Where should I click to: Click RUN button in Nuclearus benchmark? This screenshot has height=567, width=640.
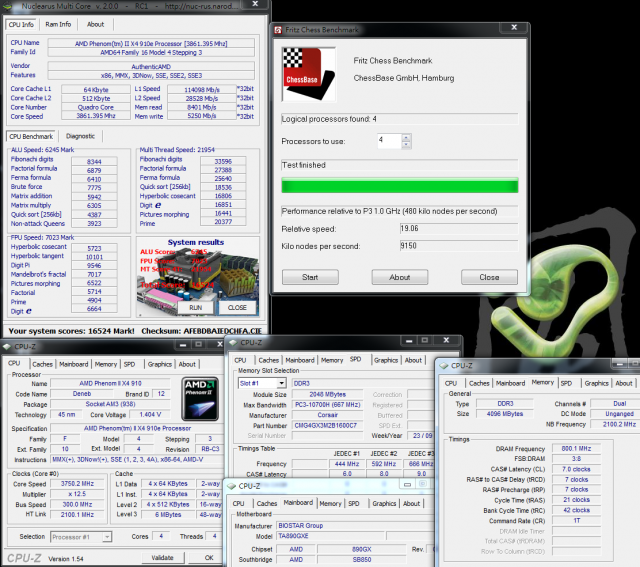point(196,308)
